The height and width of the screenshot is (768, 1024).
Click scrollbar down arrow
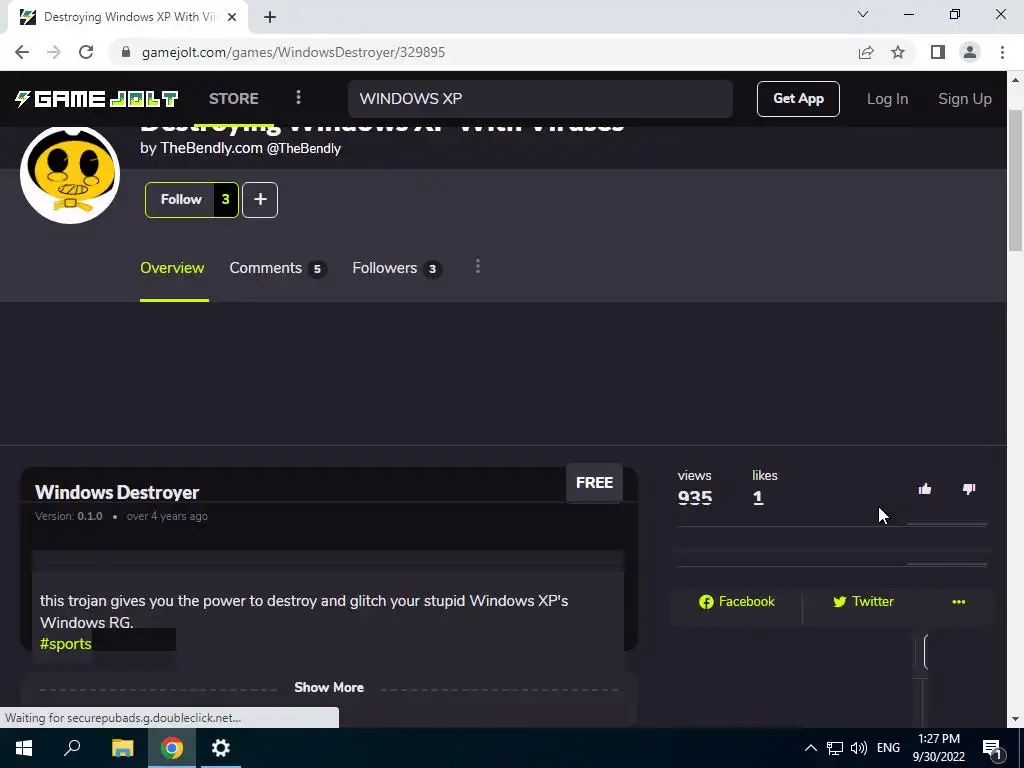pyautogui.click(x=1015, y=719)
